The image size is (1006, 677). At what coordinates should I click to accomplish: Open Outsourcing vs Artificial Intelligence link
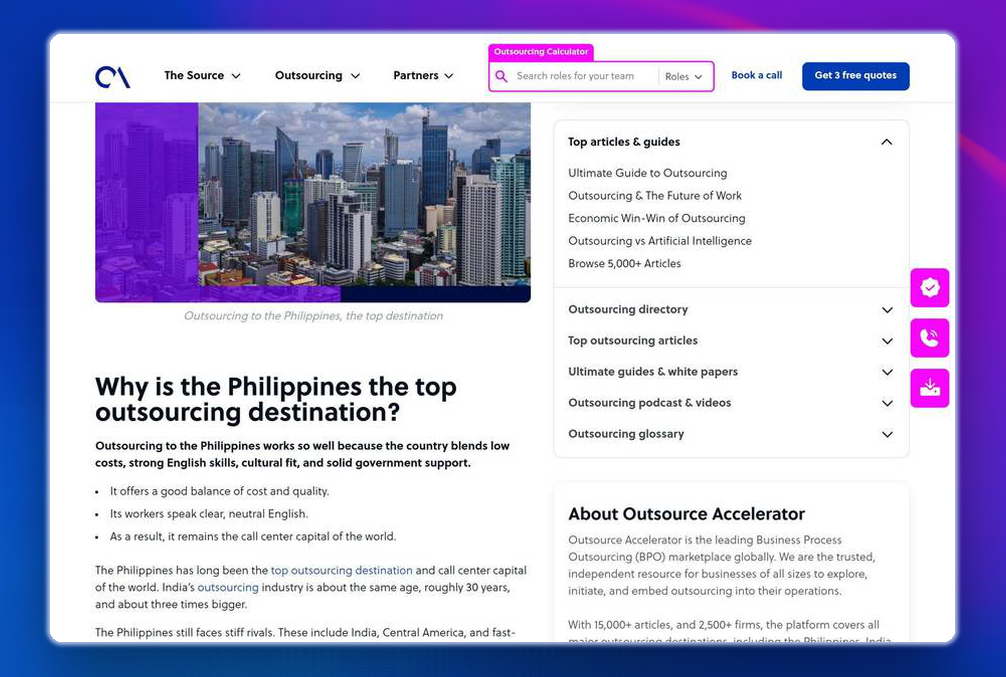(x=660, y=241)
